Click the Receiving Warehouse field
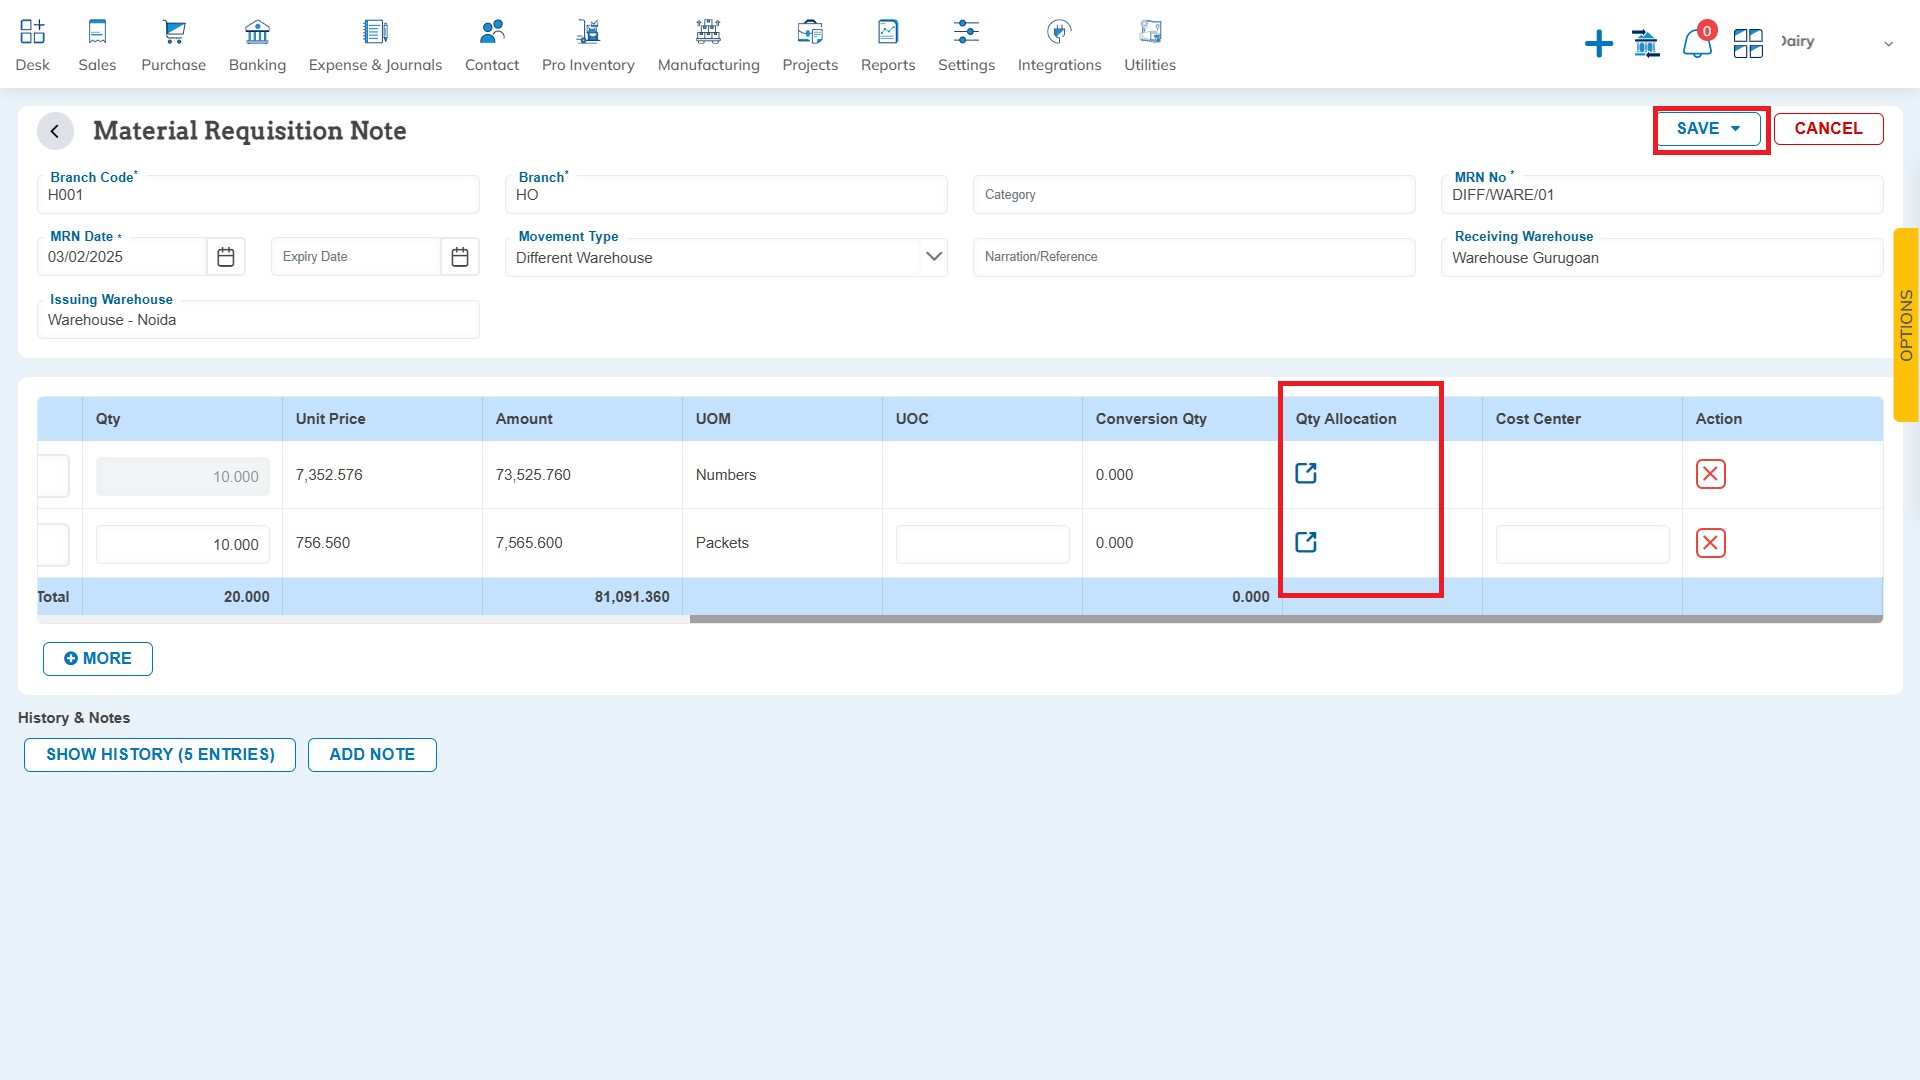This screenshot has height=1080, width=1920. pos(1662,257)
